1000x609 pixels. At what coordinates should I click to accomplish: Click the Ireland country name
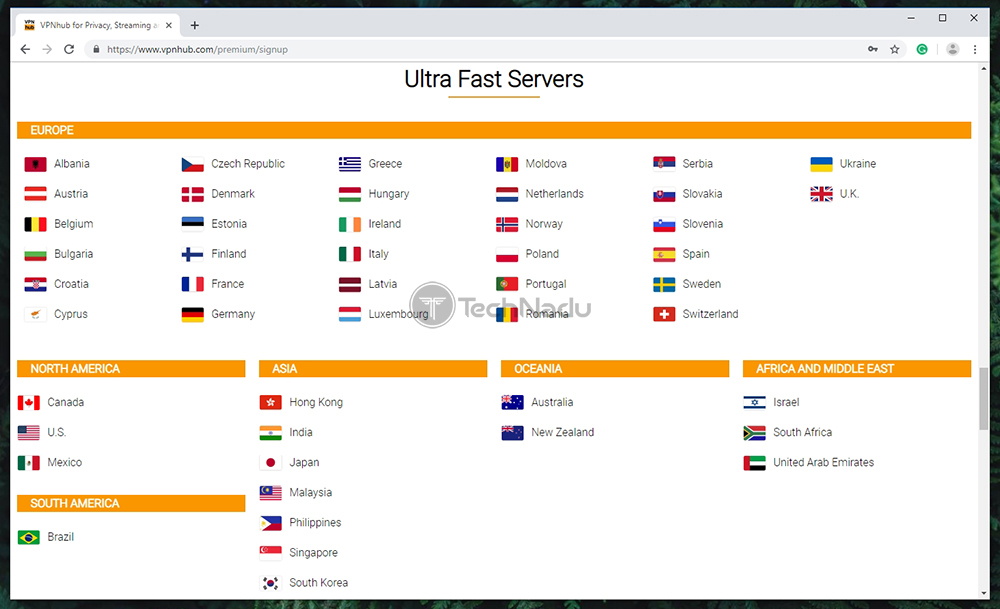click(385, 224)
